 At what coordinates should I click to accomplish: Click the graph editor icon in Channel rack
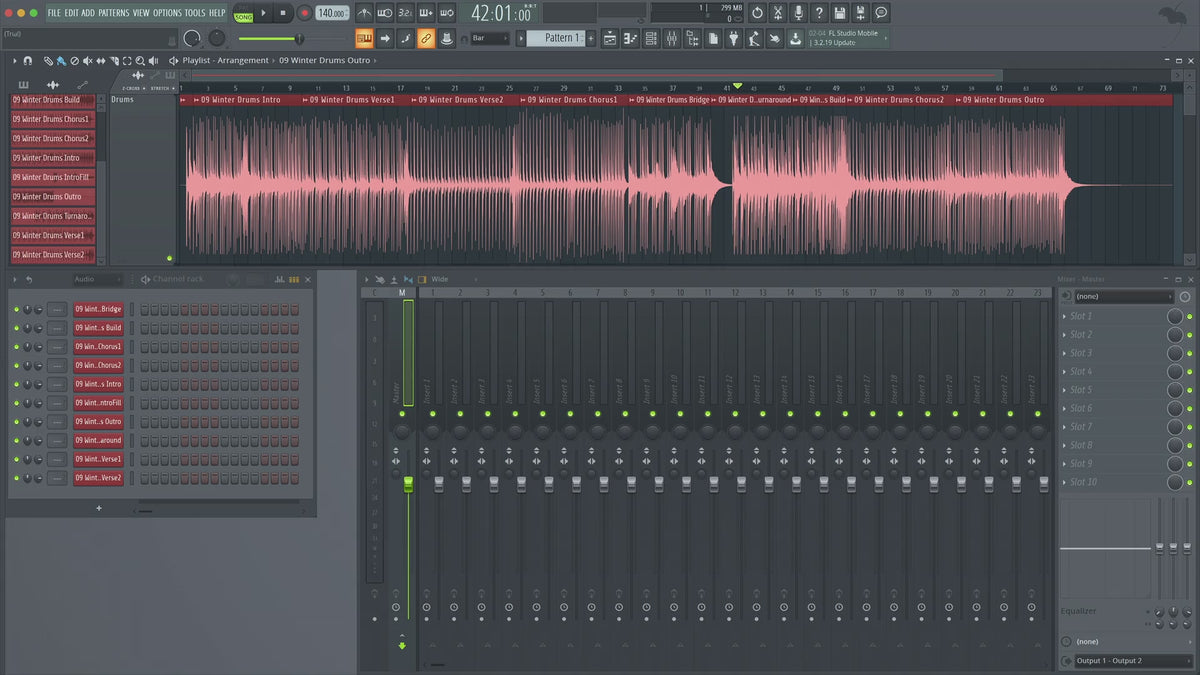tap(280, 280)
